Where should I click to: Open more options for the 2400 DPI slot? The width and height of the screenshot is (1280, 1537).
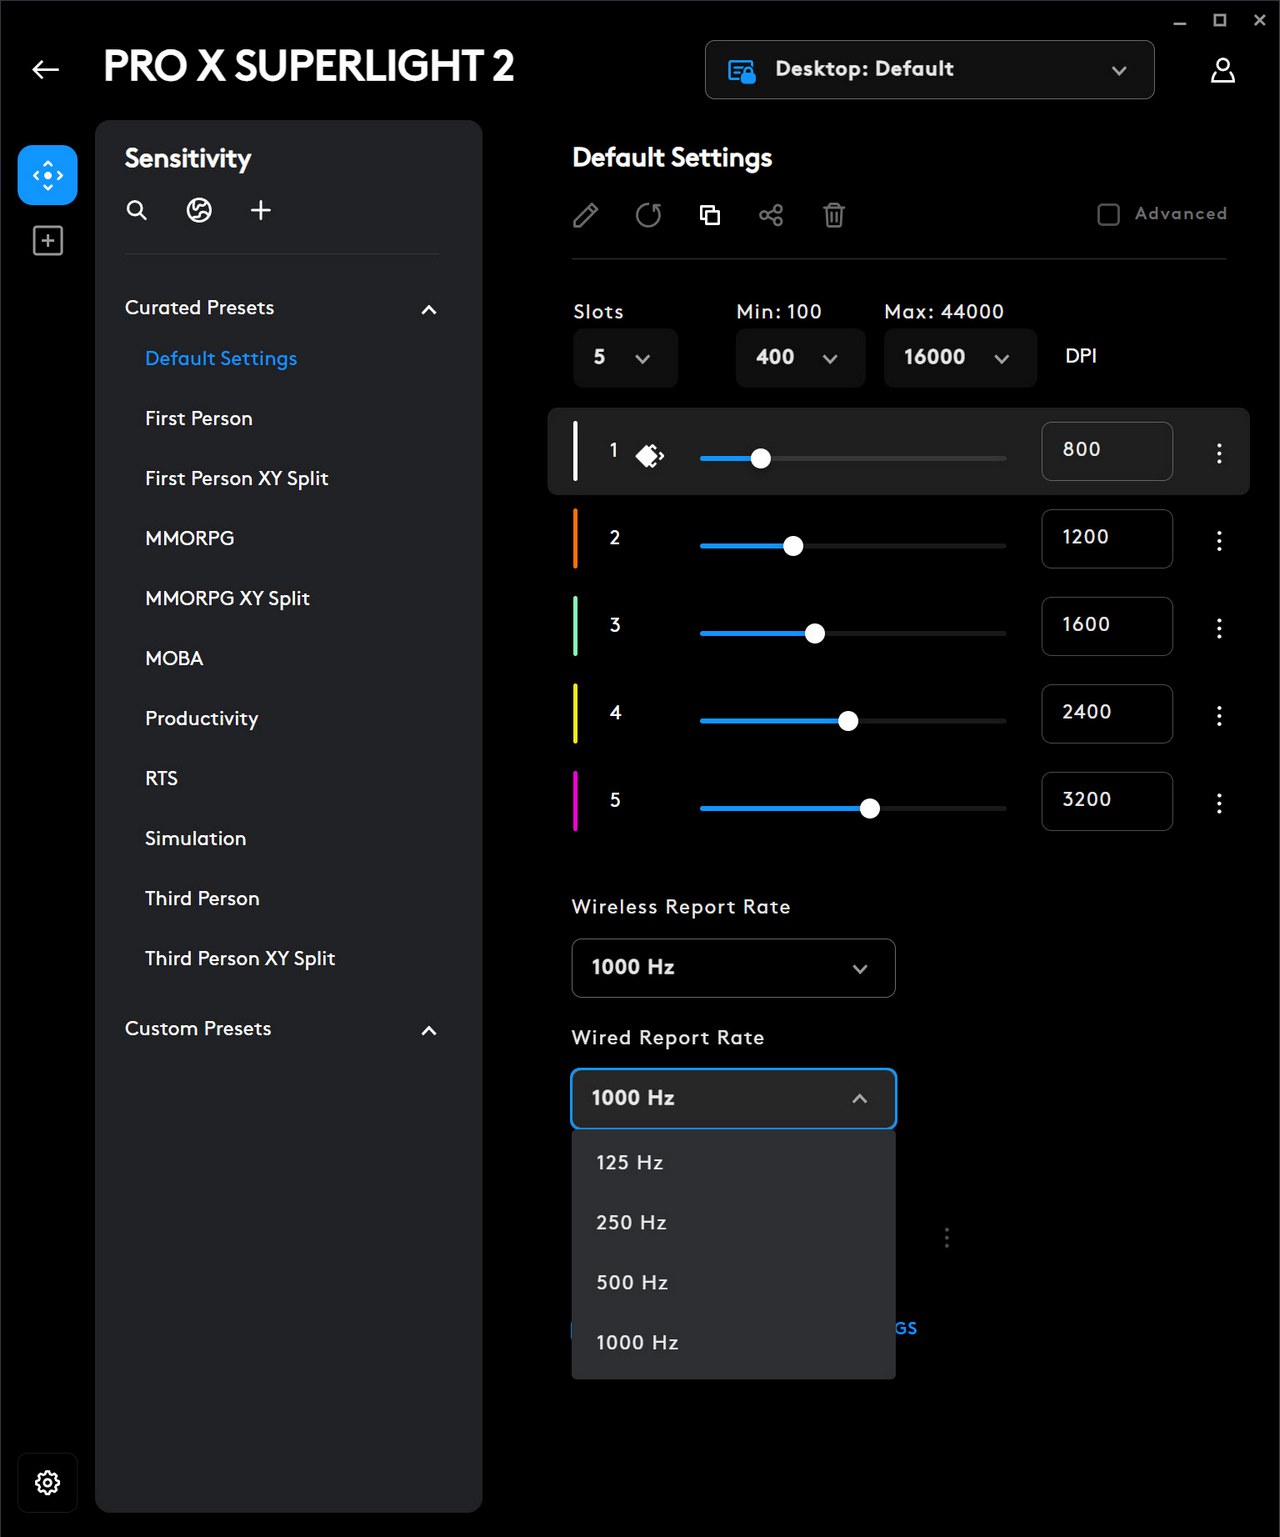1219,716
